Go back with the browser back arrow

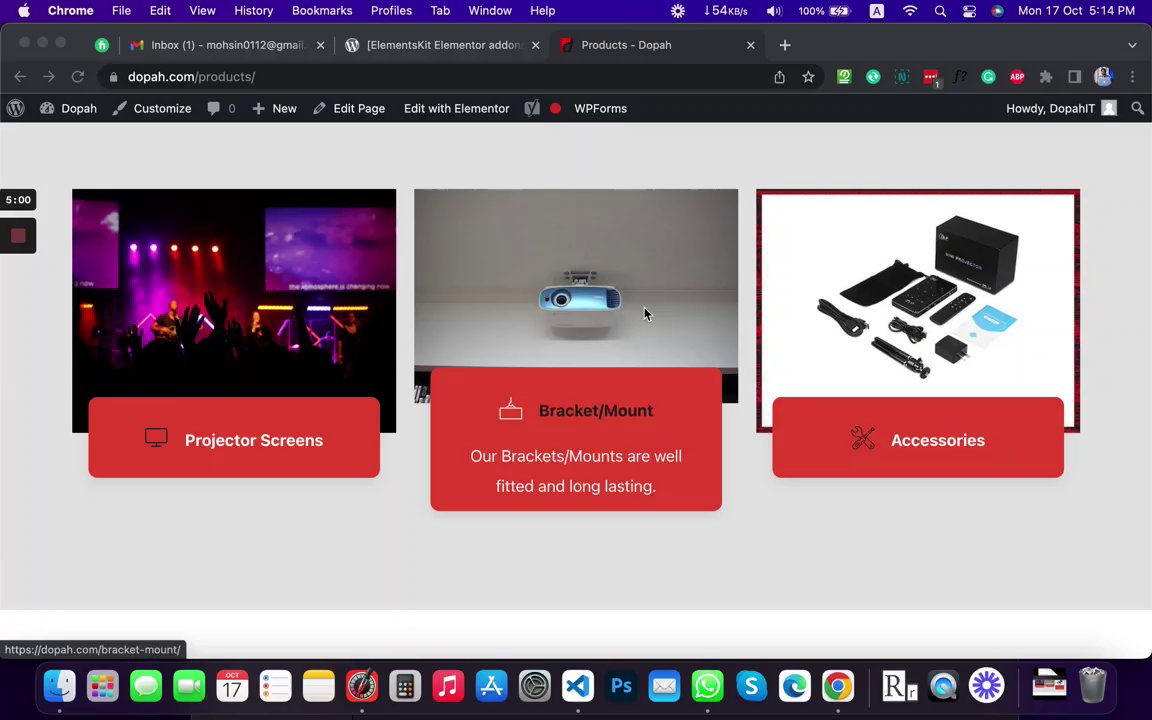point(20,76)
